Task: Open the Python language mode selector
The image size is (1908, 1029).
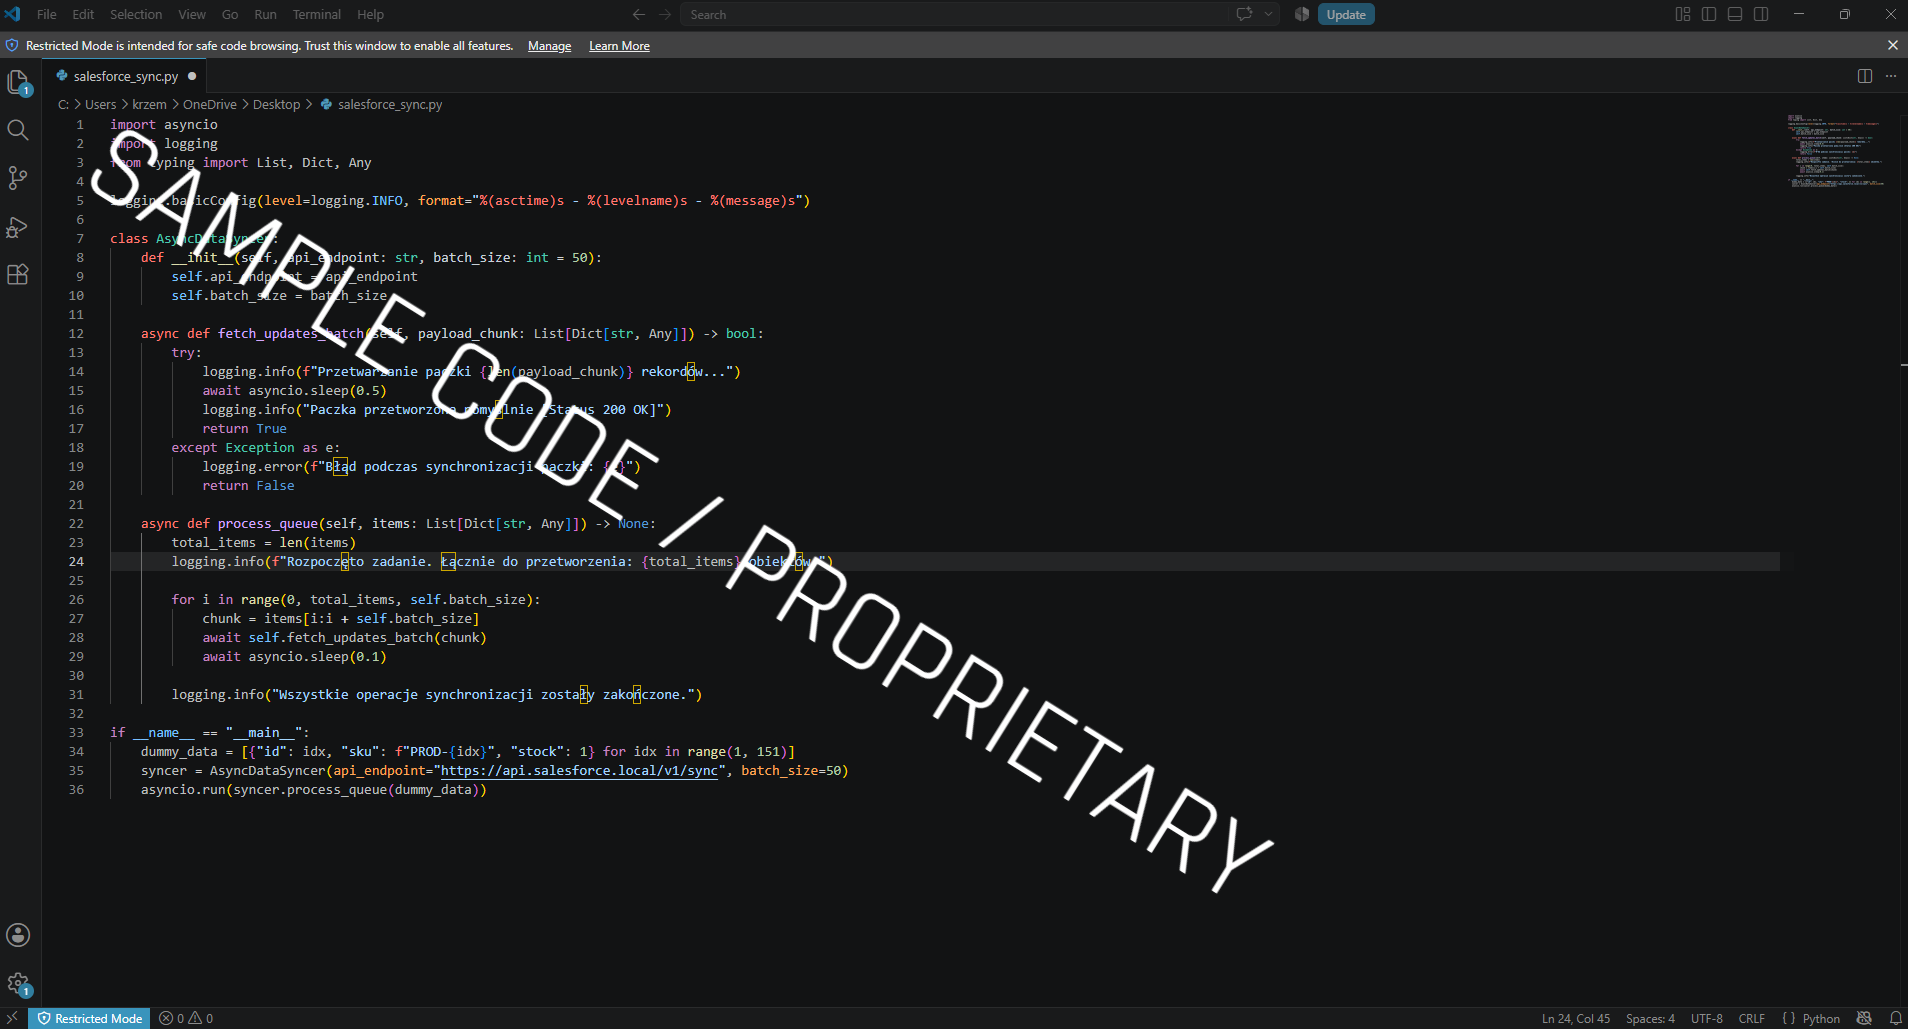Action: click(1821, 1018)
